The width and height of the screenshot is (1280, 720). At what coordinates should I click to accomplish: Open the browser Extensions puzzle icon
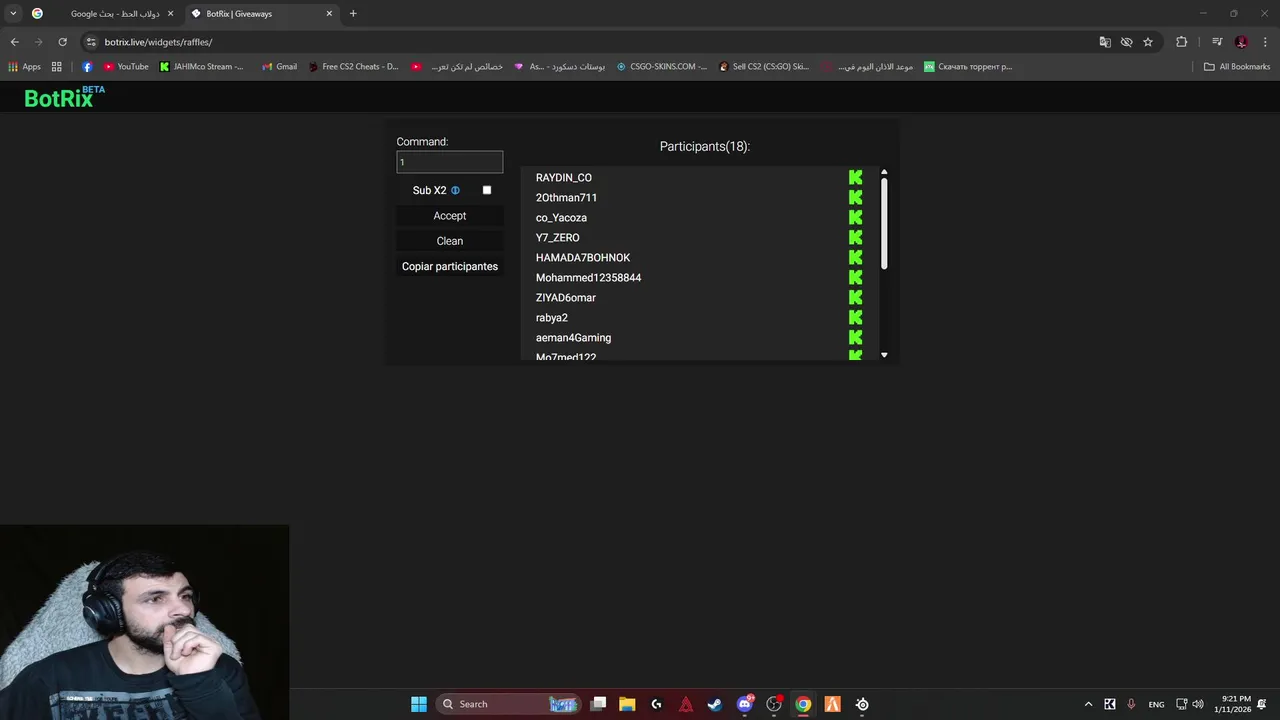coord(1182,42)
